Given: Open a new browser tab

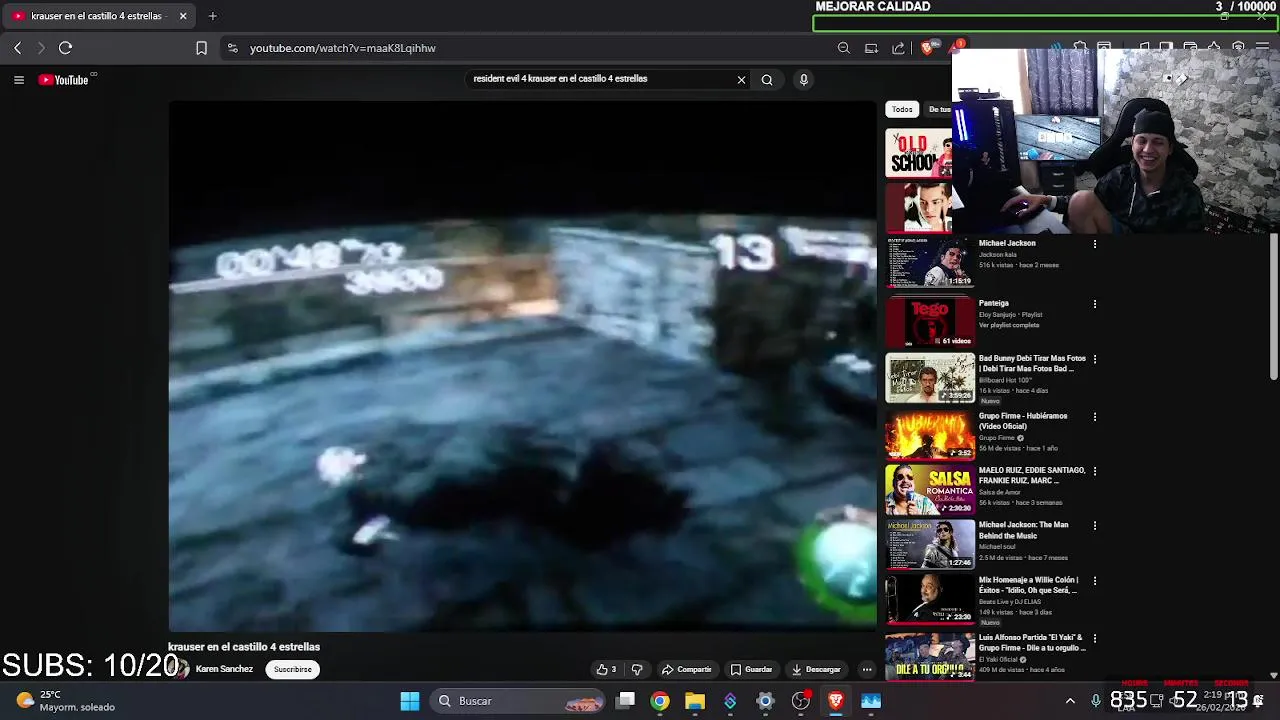Looking at the screenshot, I should pos(212,16).
